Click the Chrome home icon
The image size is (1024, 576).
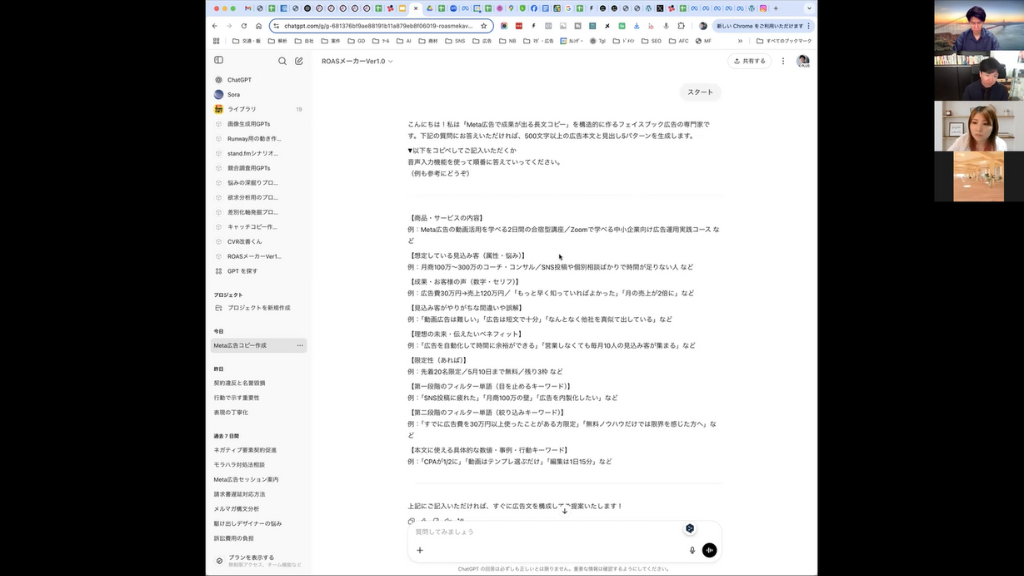click(259, 26)
